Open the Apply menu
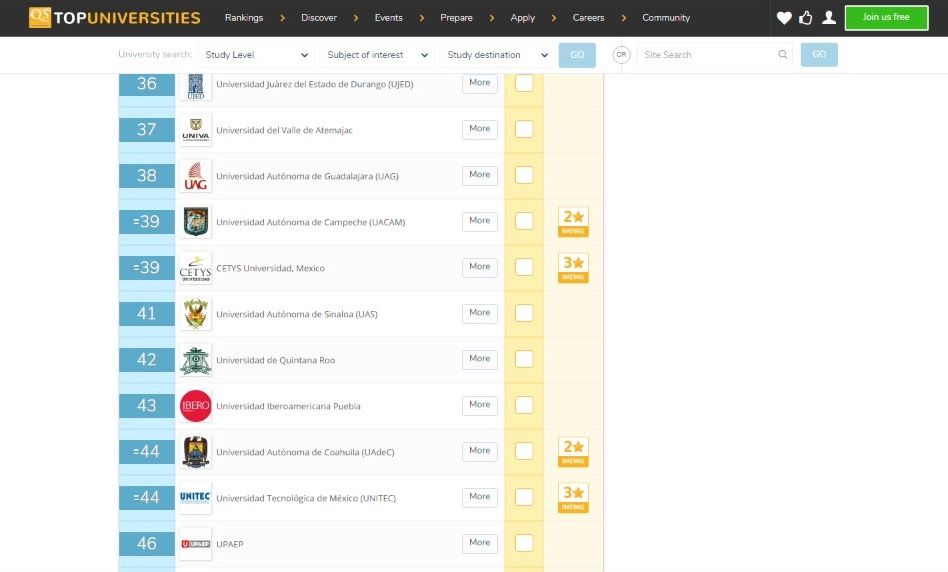The height and width of the screenshot is (572, 948). 522,18
